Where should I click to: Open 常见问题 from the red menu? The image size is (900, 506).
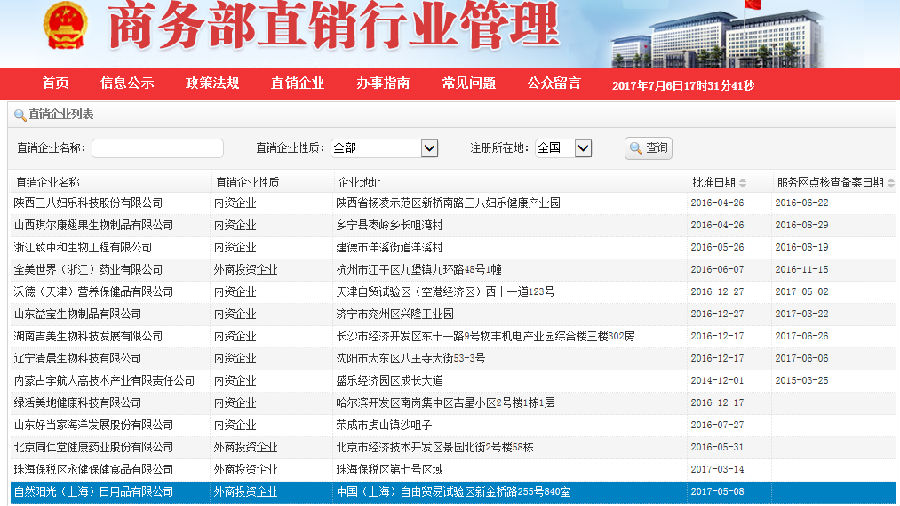(x=469, y=84)
